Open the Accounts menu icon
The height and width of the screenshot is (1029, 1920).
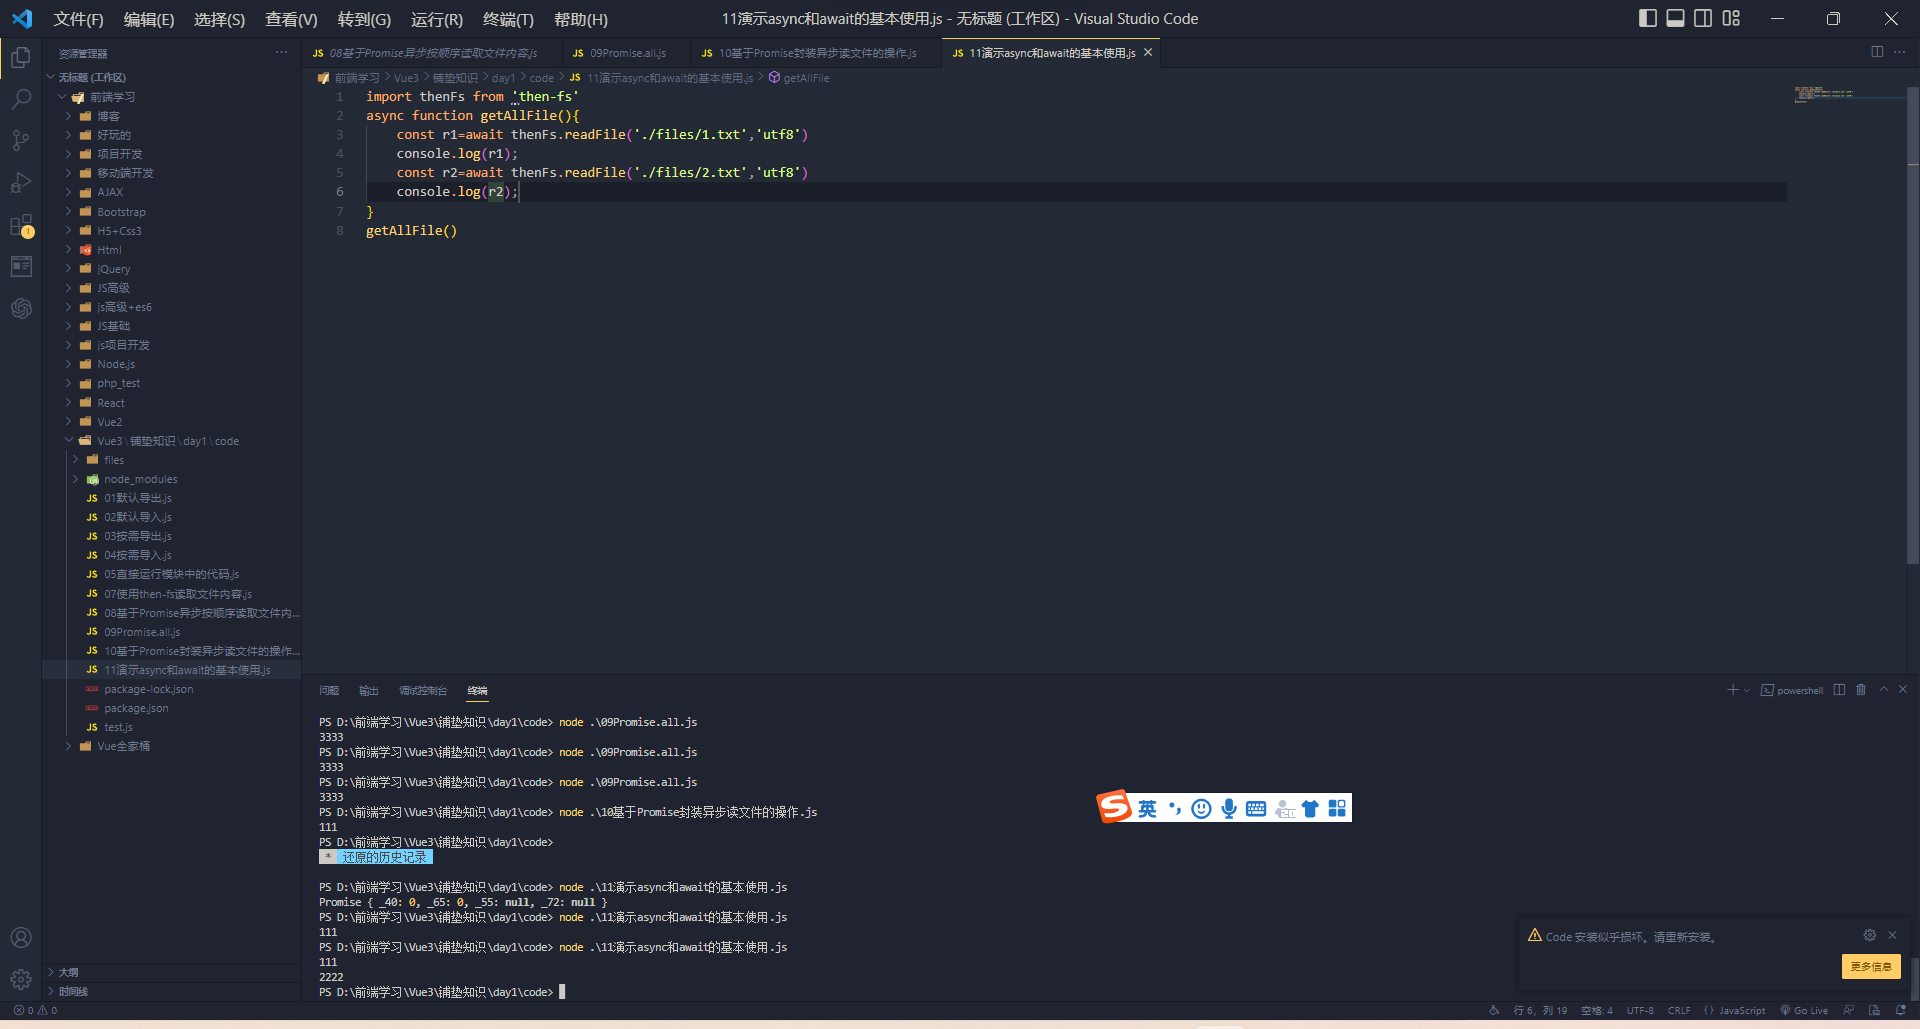click(21, 937)
